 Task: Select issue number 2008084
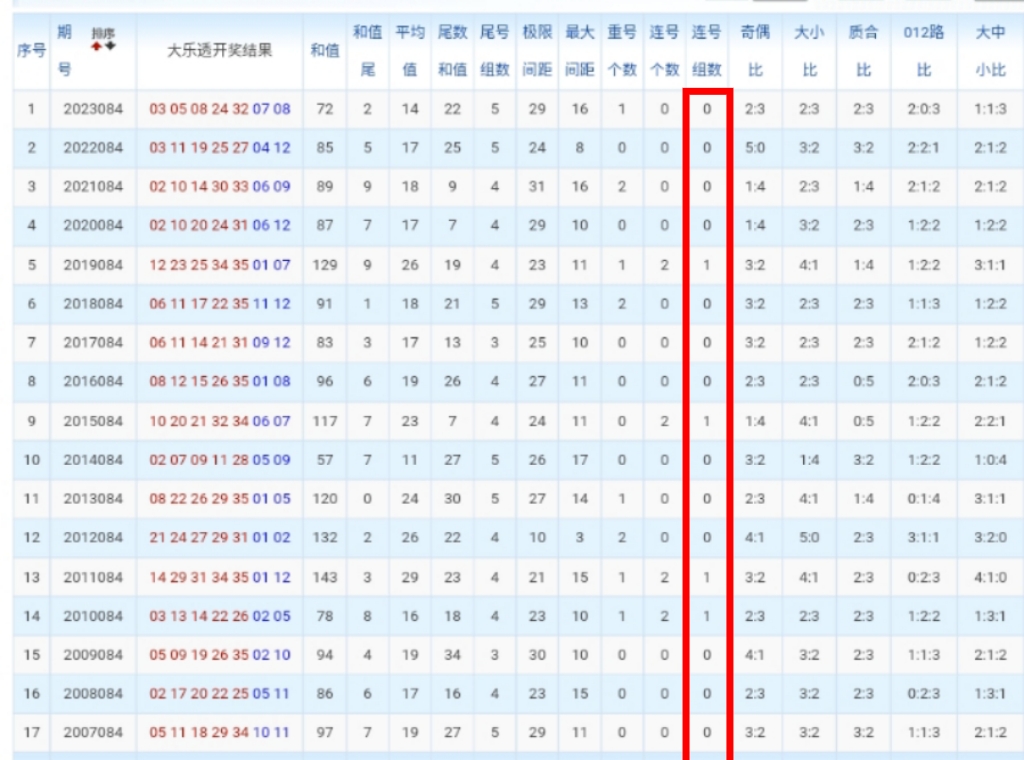click(x=93, y=693)
